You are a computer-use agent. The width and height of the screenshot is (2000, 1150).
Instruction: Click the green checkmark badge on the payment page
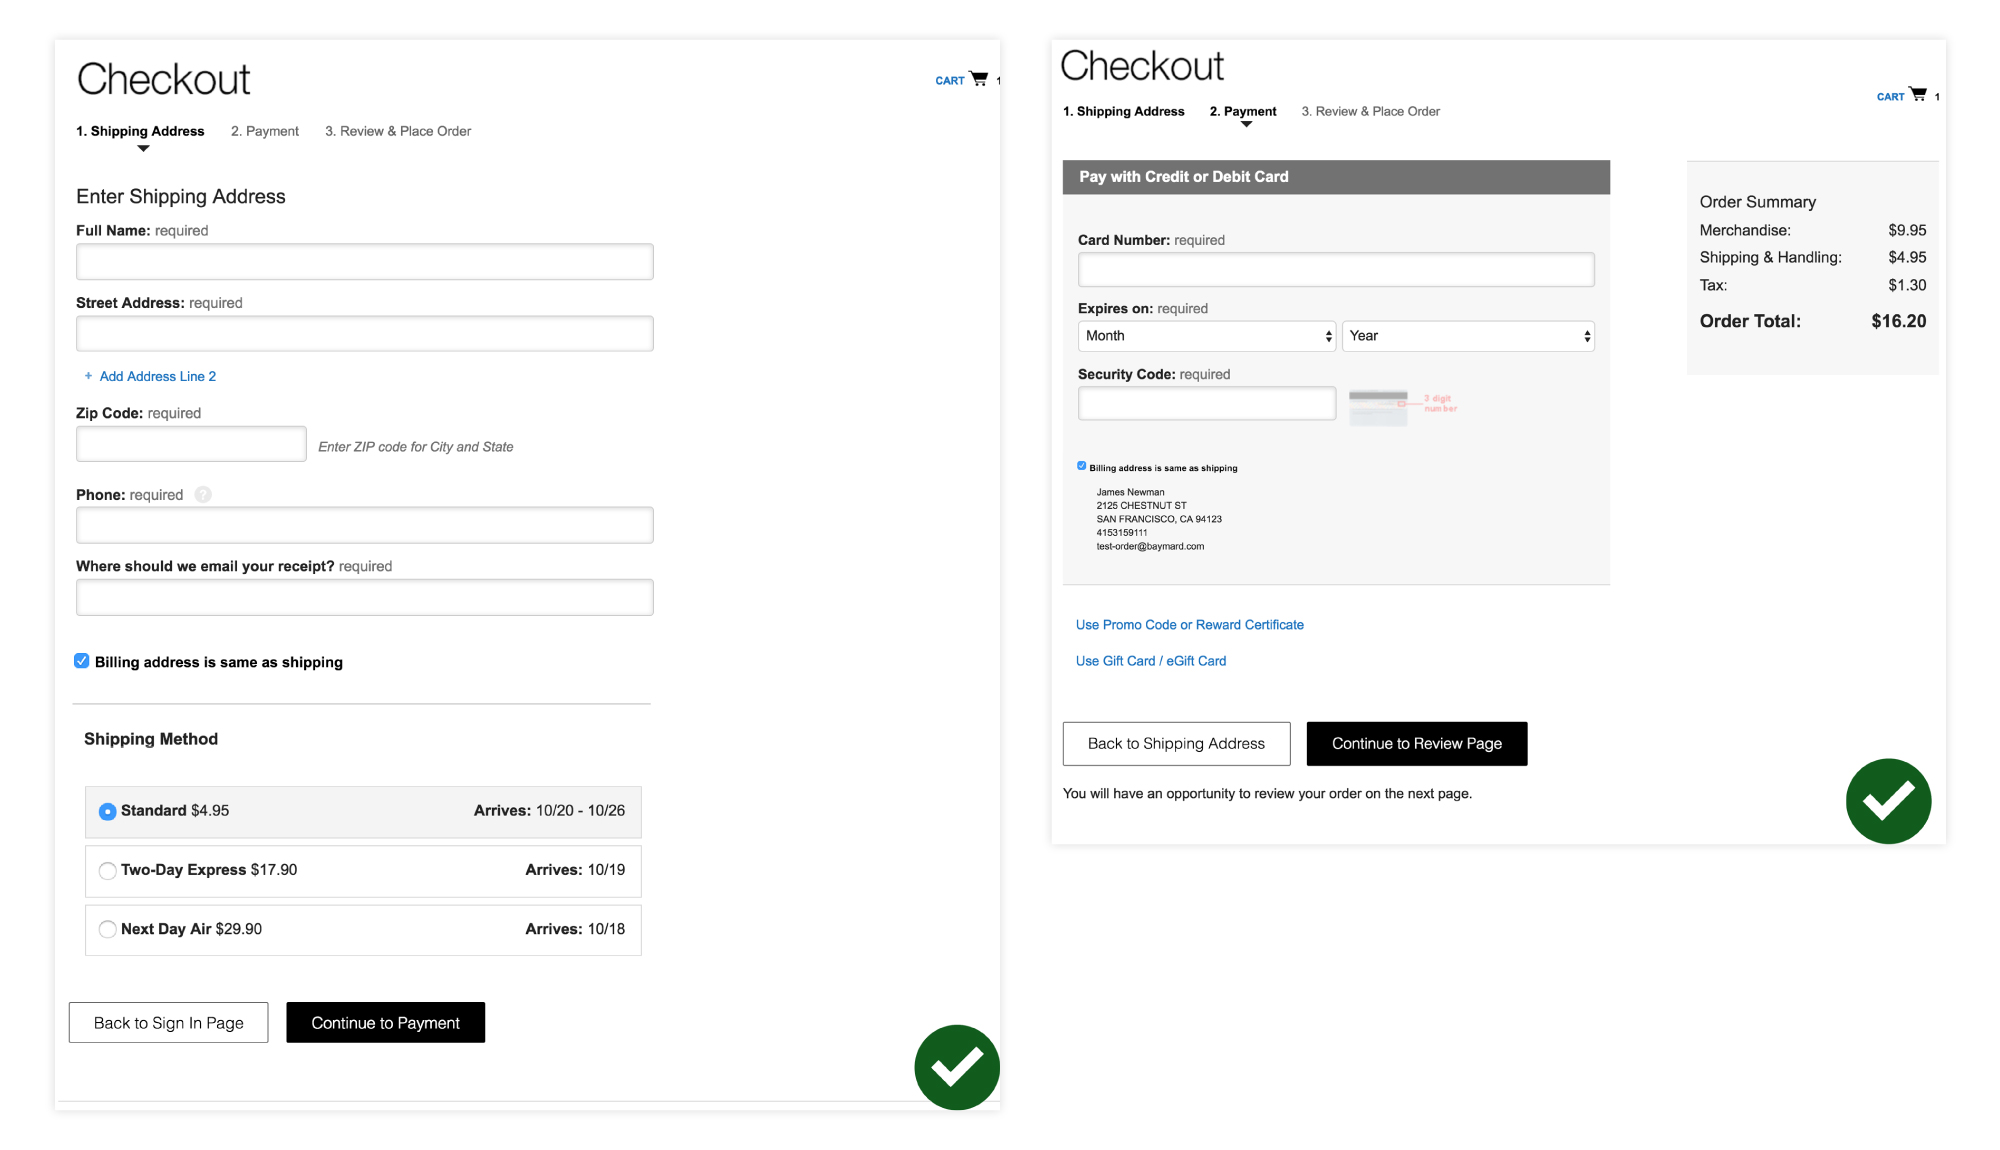[x=1888, y=801]
